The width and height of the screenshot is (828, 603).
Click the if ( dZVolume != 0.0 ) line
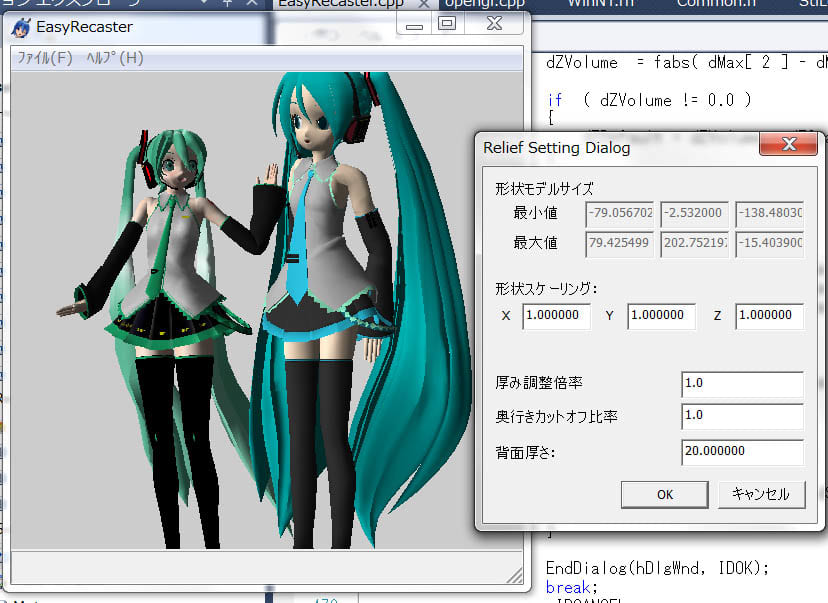(x=650, y=100)
